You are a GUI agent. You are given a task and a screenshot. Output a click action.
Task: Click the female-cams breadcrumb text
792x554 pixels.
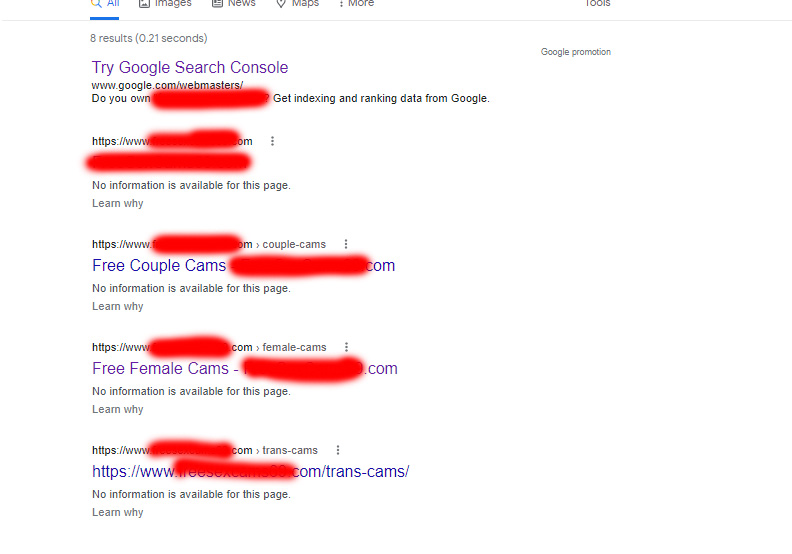(x=294, y=347)
